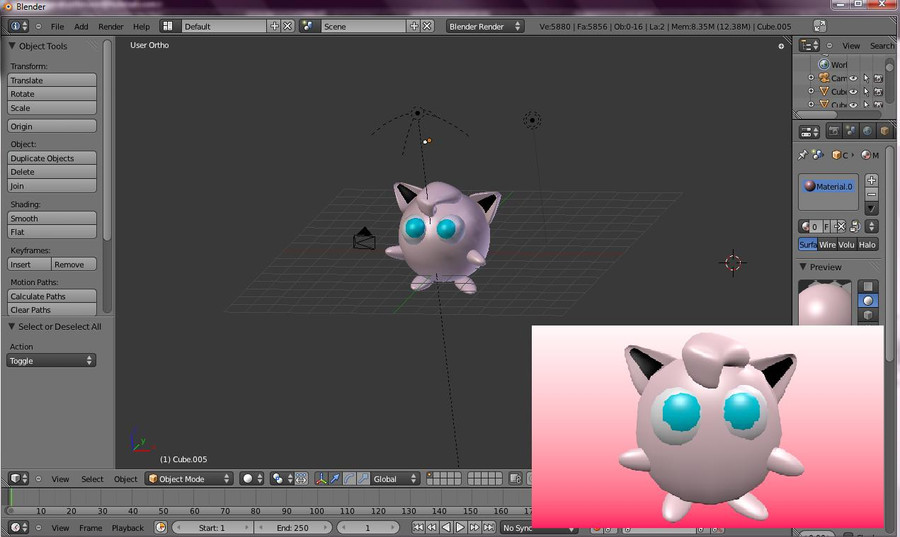Open the Add menu
The width and height of the screenshot is (900, 537).
tap(81, 26)
